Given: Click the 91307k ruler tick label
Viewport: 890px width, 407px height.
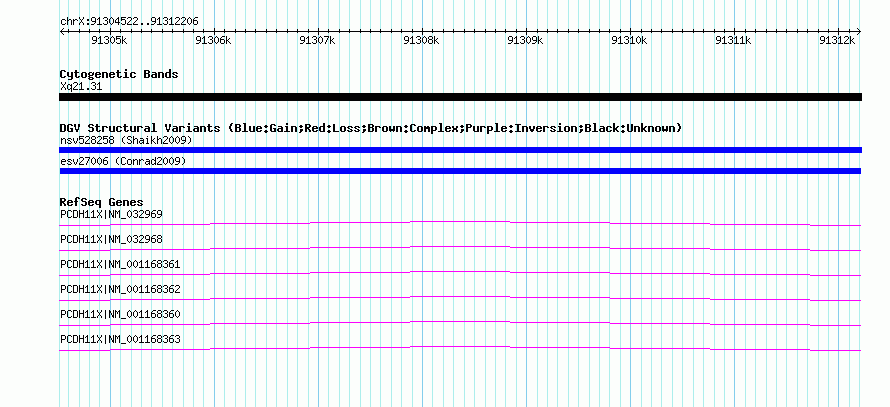Looking at the screenshot, I should pyautogui.click(x=317, y=40).
